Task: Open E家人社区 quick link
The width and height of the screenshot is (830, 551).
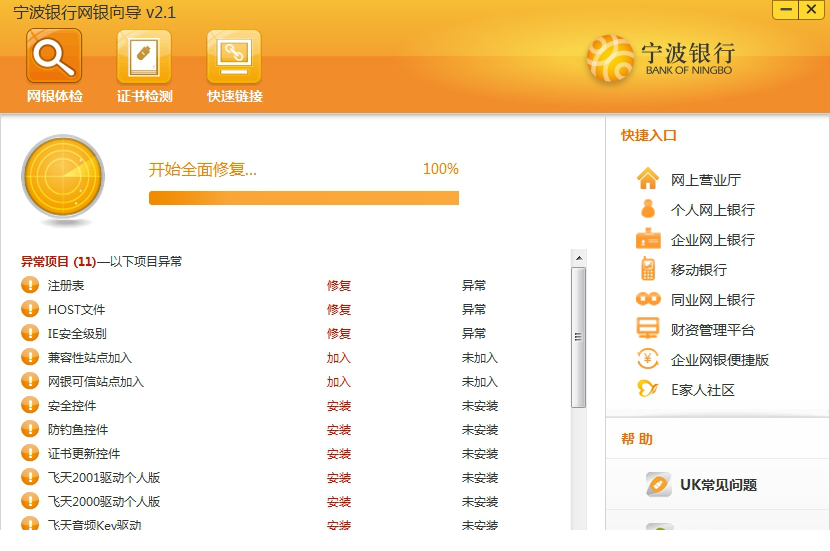Action: click(x=703, y=390)
